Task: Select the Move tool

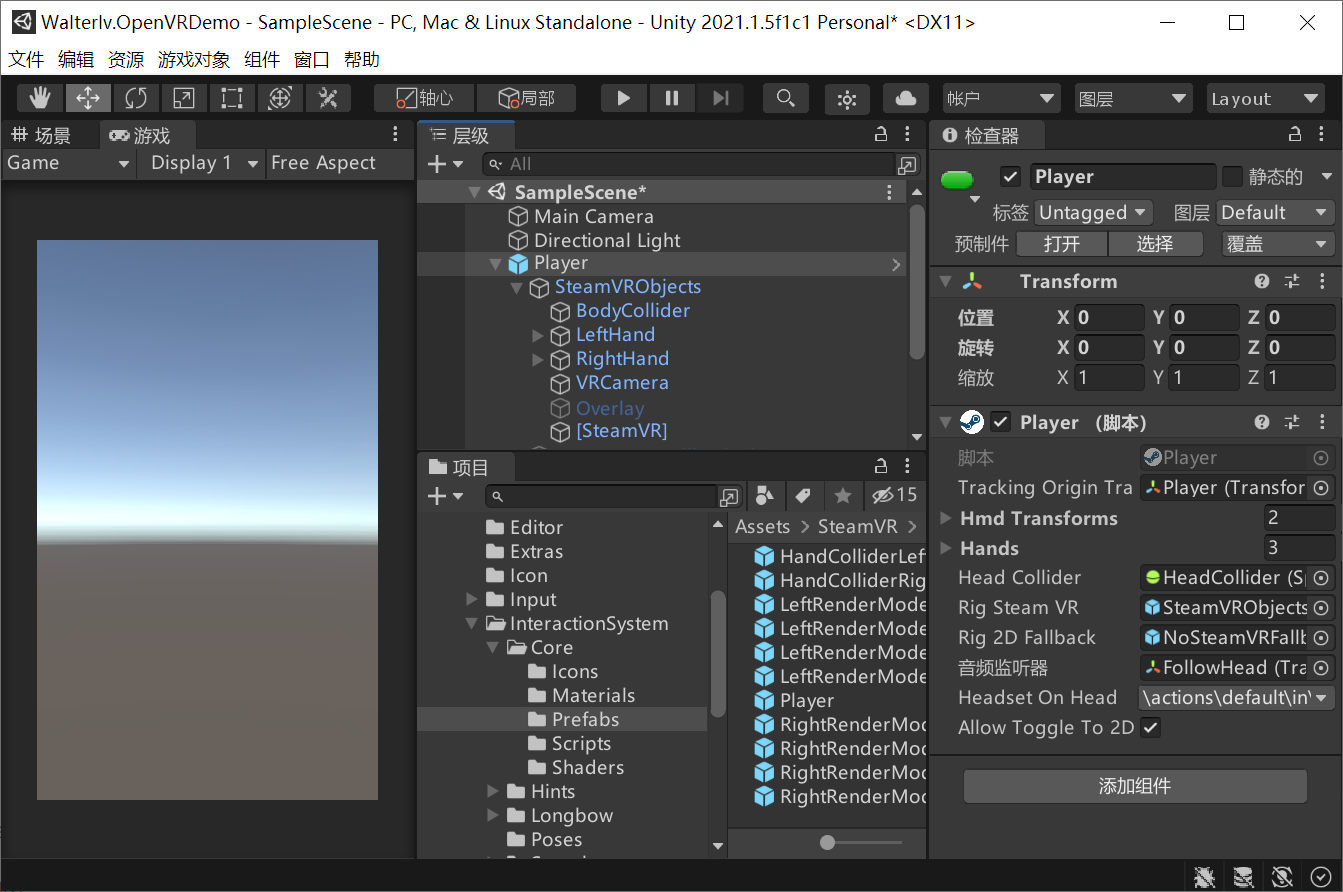Action: pyautogui.click(x=88, y=98)
